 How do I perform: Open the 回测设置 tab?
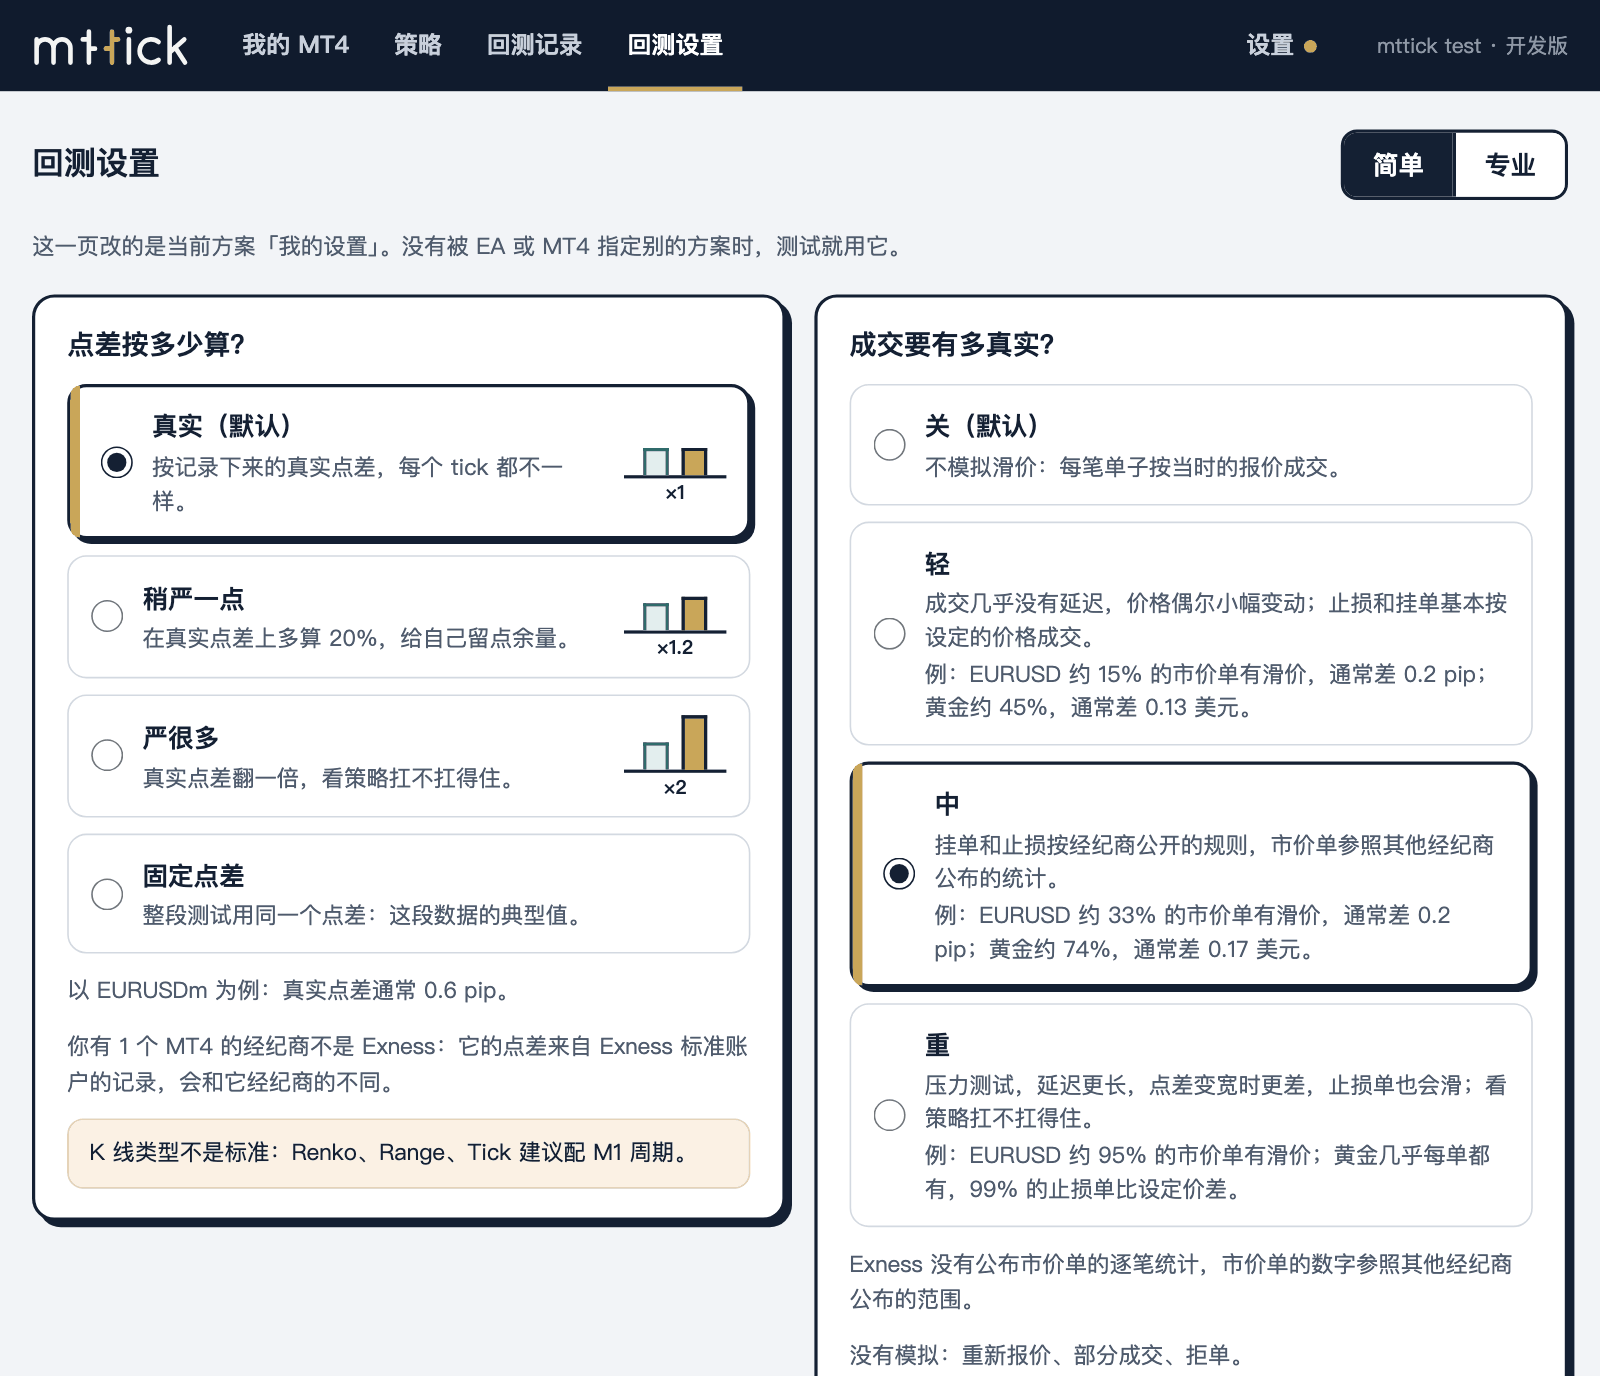[x=675, y=45]
